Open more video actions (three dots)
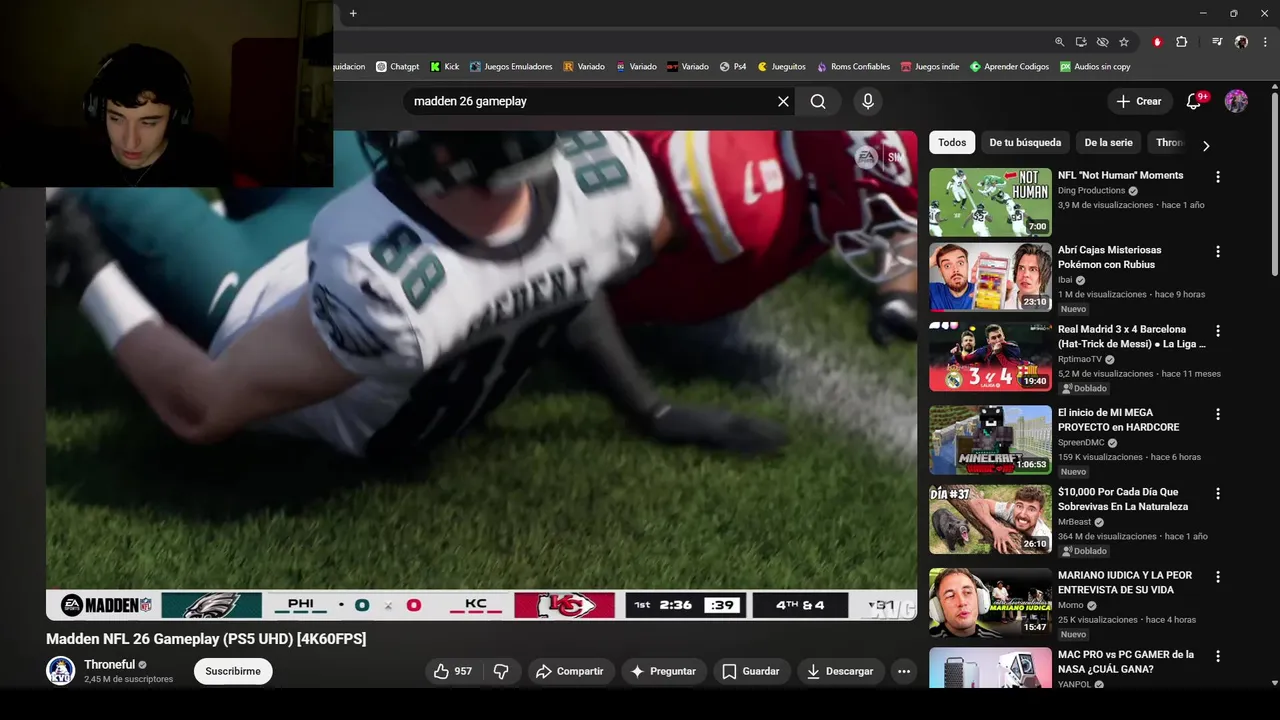The image size is (1280, 720). coord(904,671)
